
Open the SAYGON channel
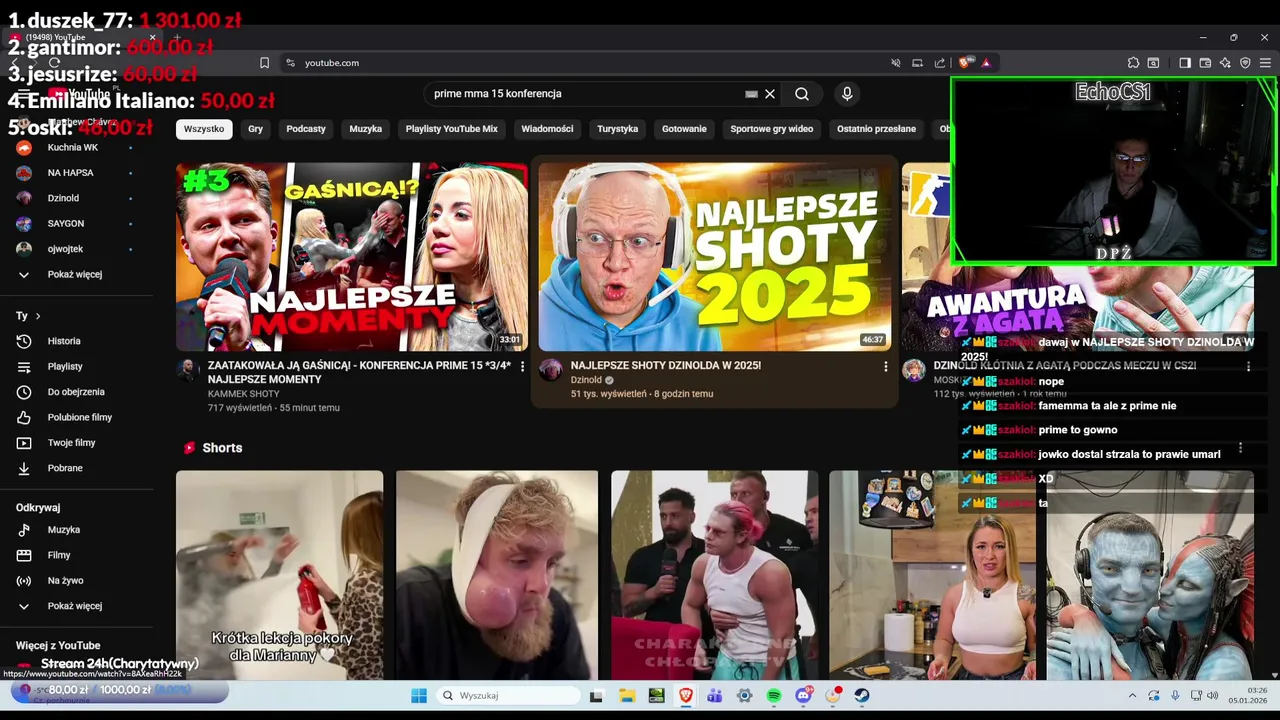point(66,224)
